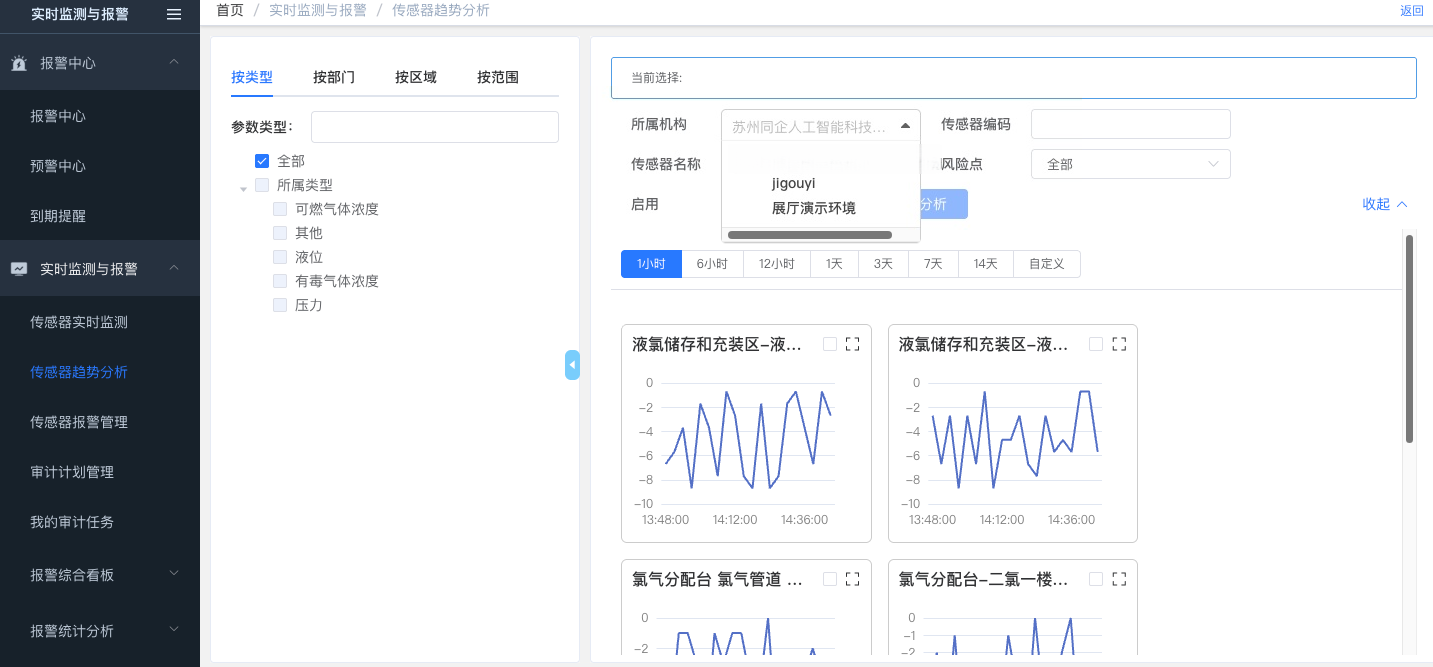Click the alarm center siren icon
1433x667 pixels.
(x=19, y=63)
